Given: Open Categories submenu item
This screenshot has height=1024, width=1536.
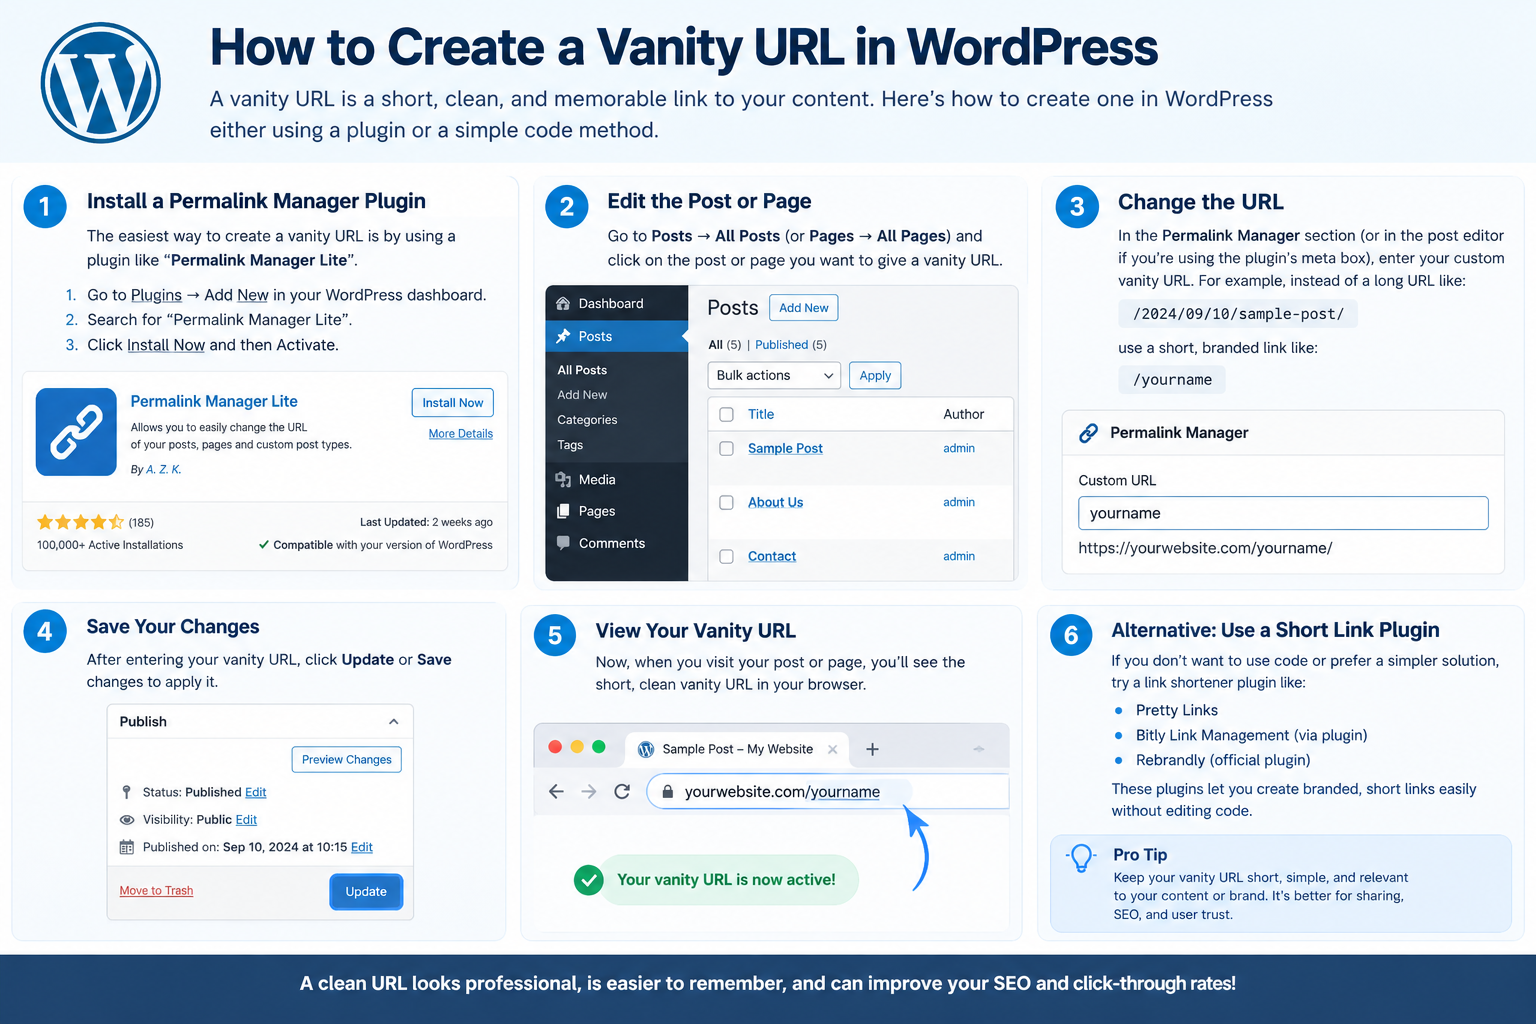Looking at the screenshot, I should (587, 420).
